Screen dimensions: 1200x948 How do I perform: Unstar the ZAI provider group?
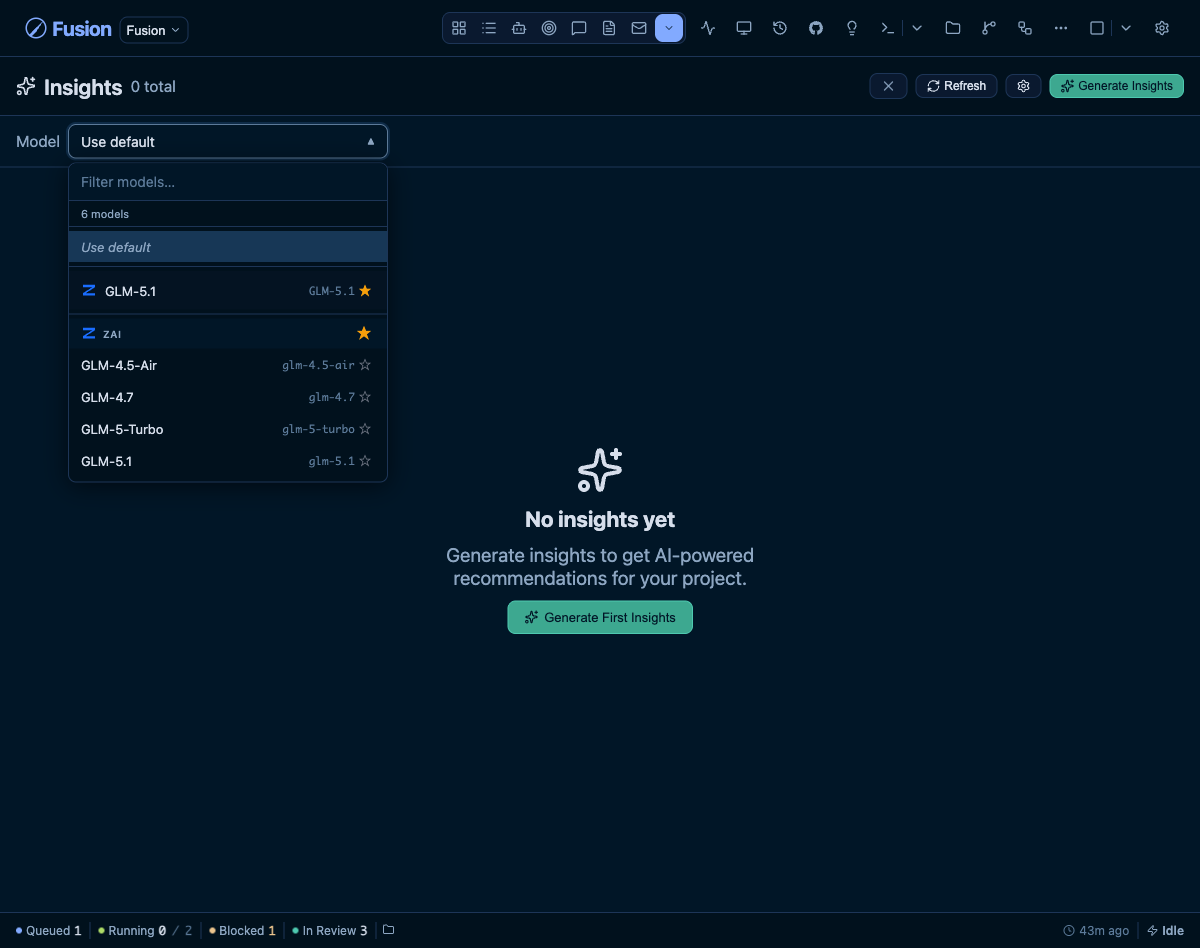364,333
